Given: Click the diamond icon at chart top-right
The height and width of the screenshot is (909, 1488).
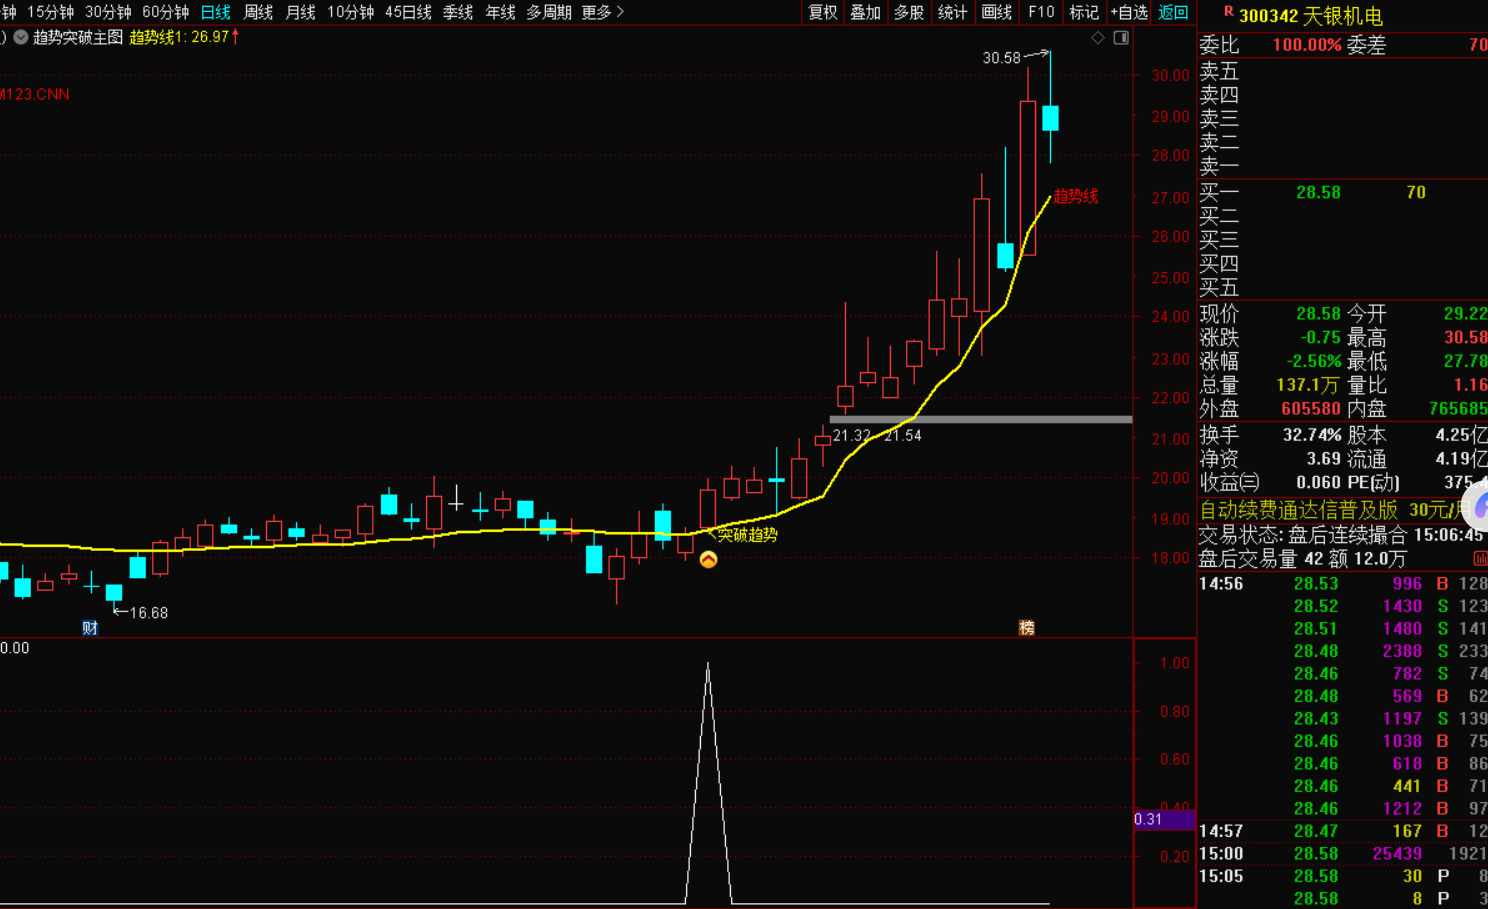Looking at the screenshot, I should click(1098, 38).
